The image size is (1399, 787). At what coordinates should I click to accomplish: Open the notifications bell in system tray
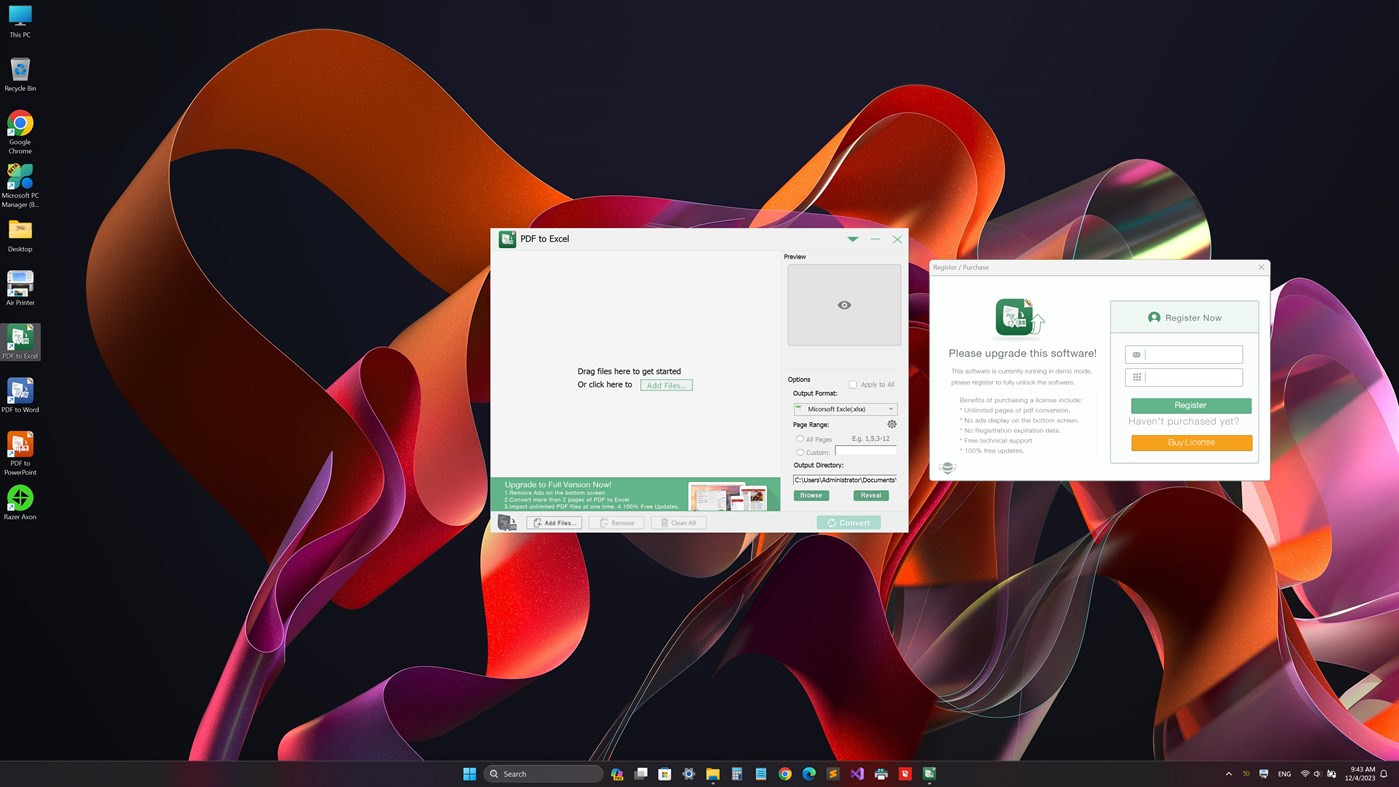1385,774
